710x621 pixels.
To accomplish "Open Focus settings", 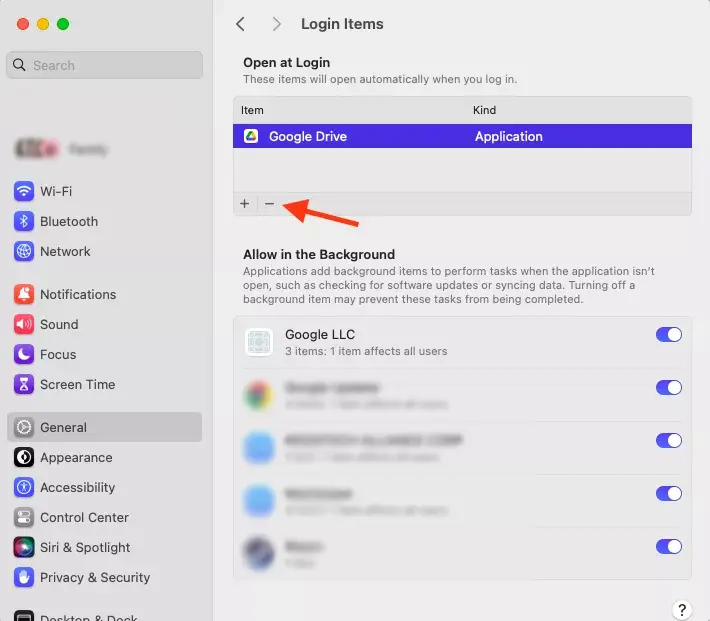I will pos(104,354).
